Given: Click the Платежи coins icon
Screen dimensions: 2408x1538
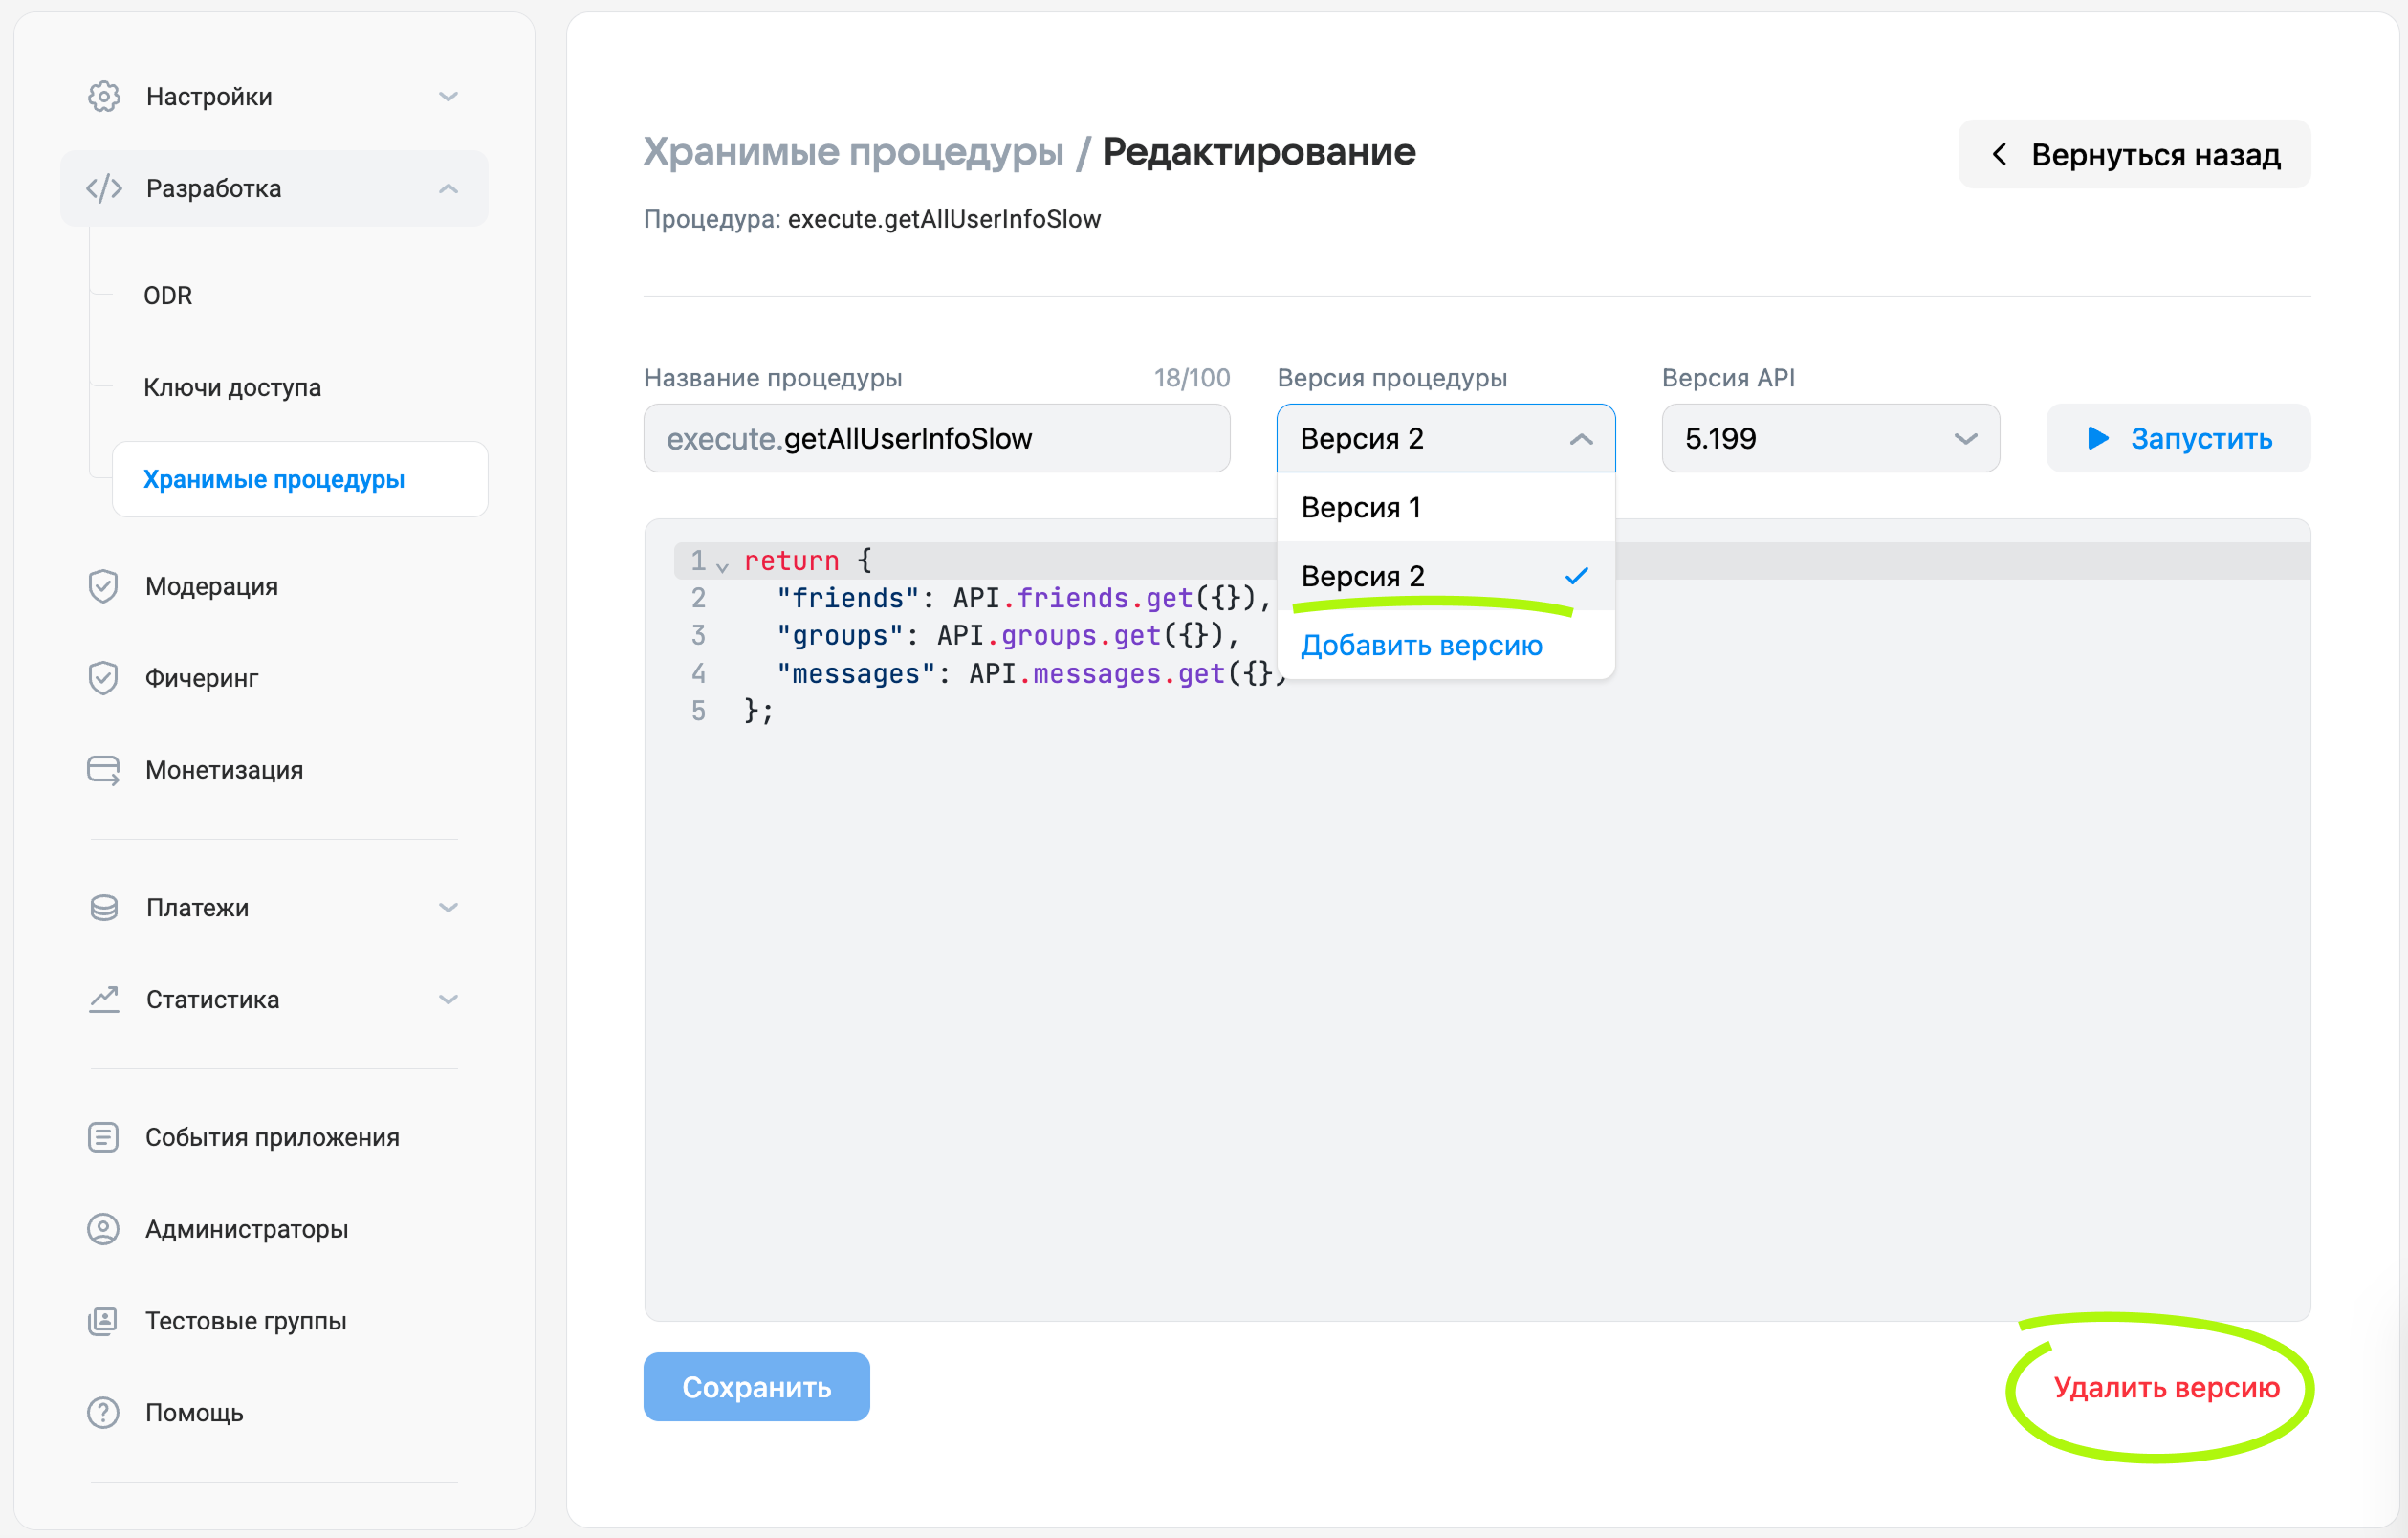Looking at the screenshot, I should tap(104, 908).
